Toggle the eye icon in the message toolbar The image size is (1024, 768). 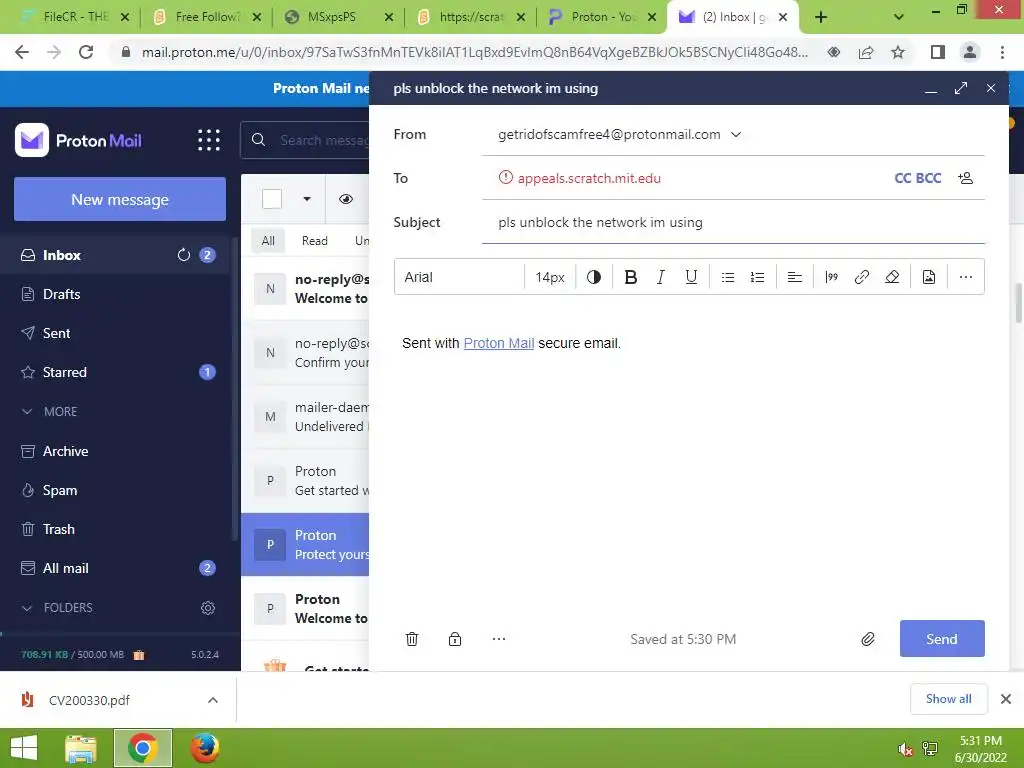click(346, 199)
